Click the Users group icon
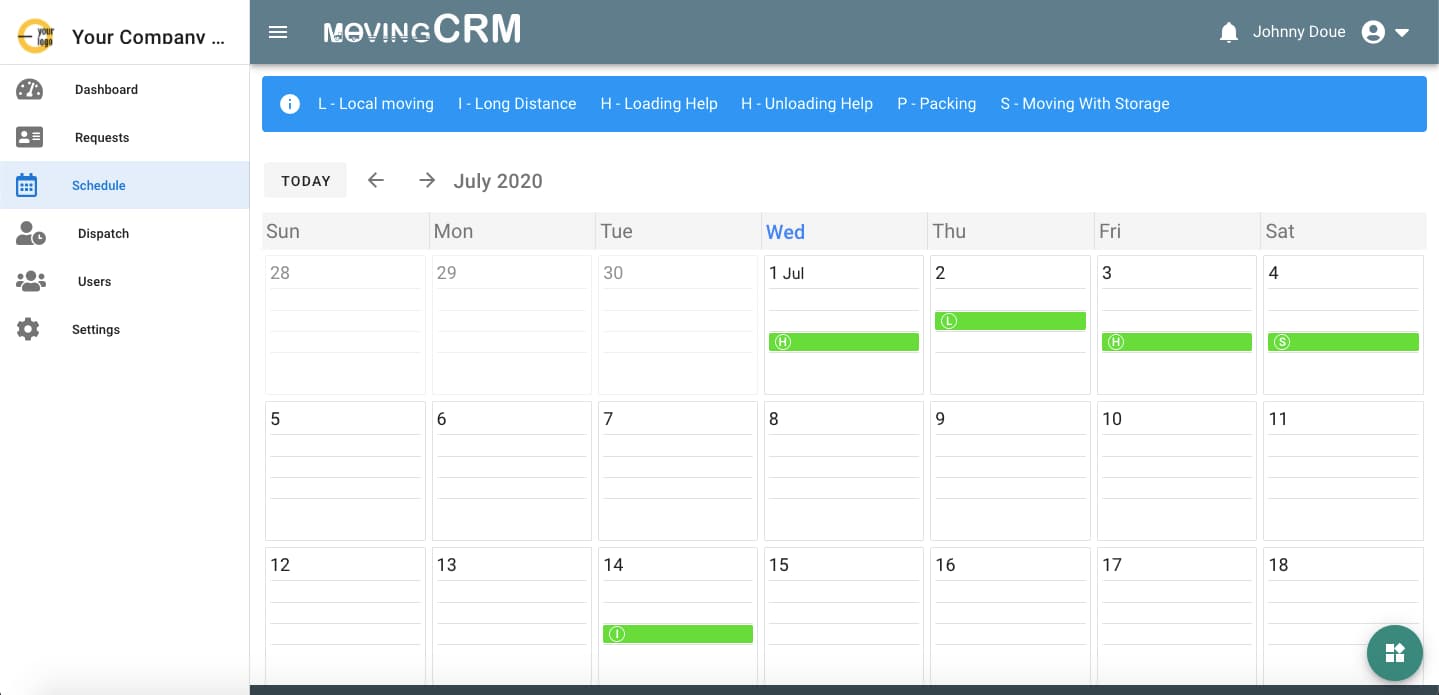 [30, 281]
